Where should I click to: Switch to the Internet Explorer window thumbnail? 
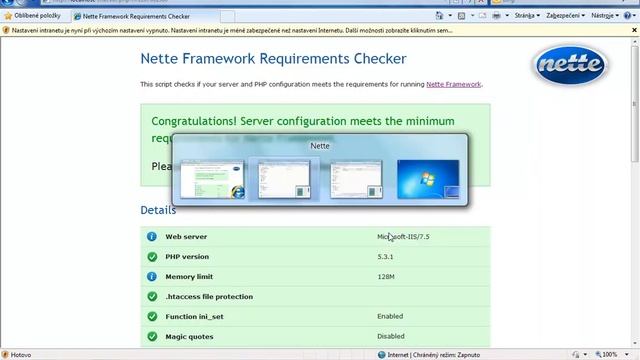[x=213, y=179]
